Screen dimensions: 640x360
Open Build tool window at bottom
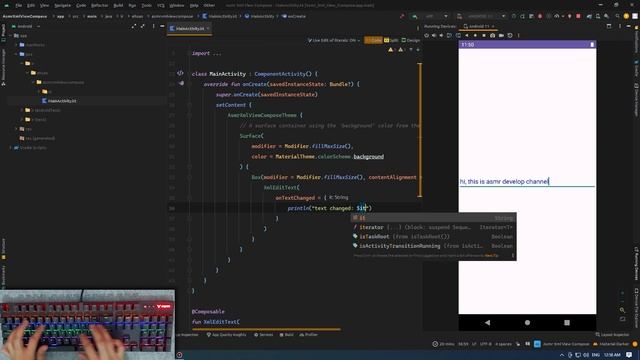(287, 335)
